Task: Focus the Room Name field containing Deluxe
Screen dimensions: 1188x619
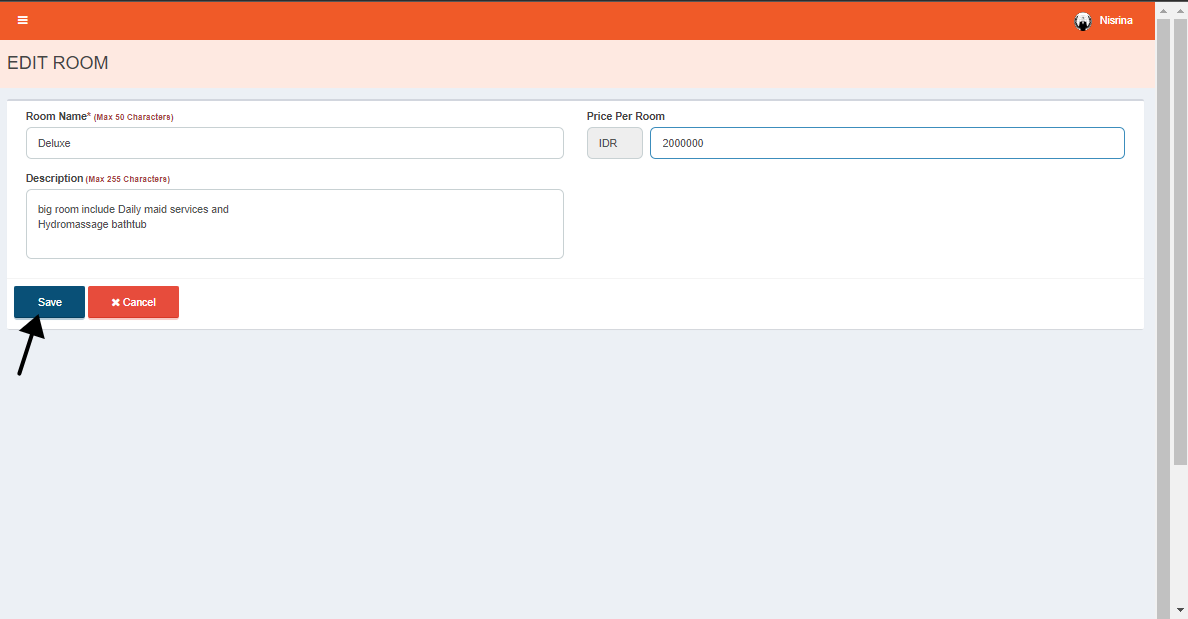Action: coord(294,143)
